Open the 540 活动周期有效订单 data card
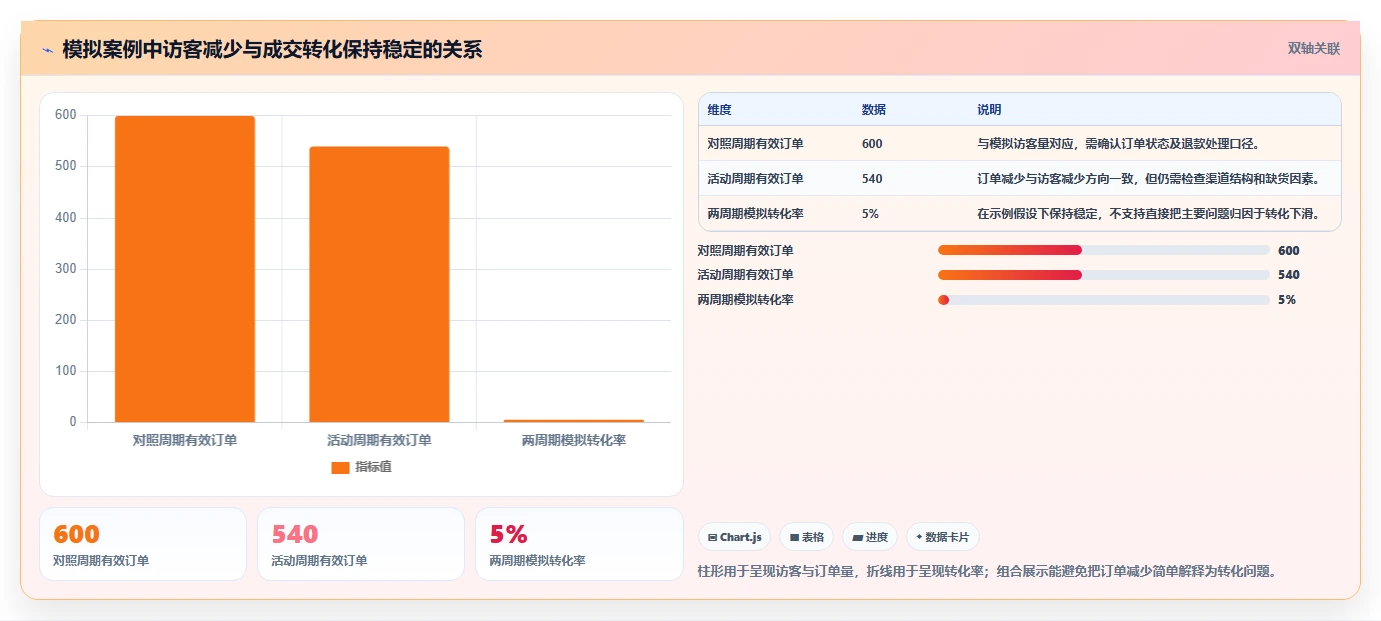 coord(361,544)
